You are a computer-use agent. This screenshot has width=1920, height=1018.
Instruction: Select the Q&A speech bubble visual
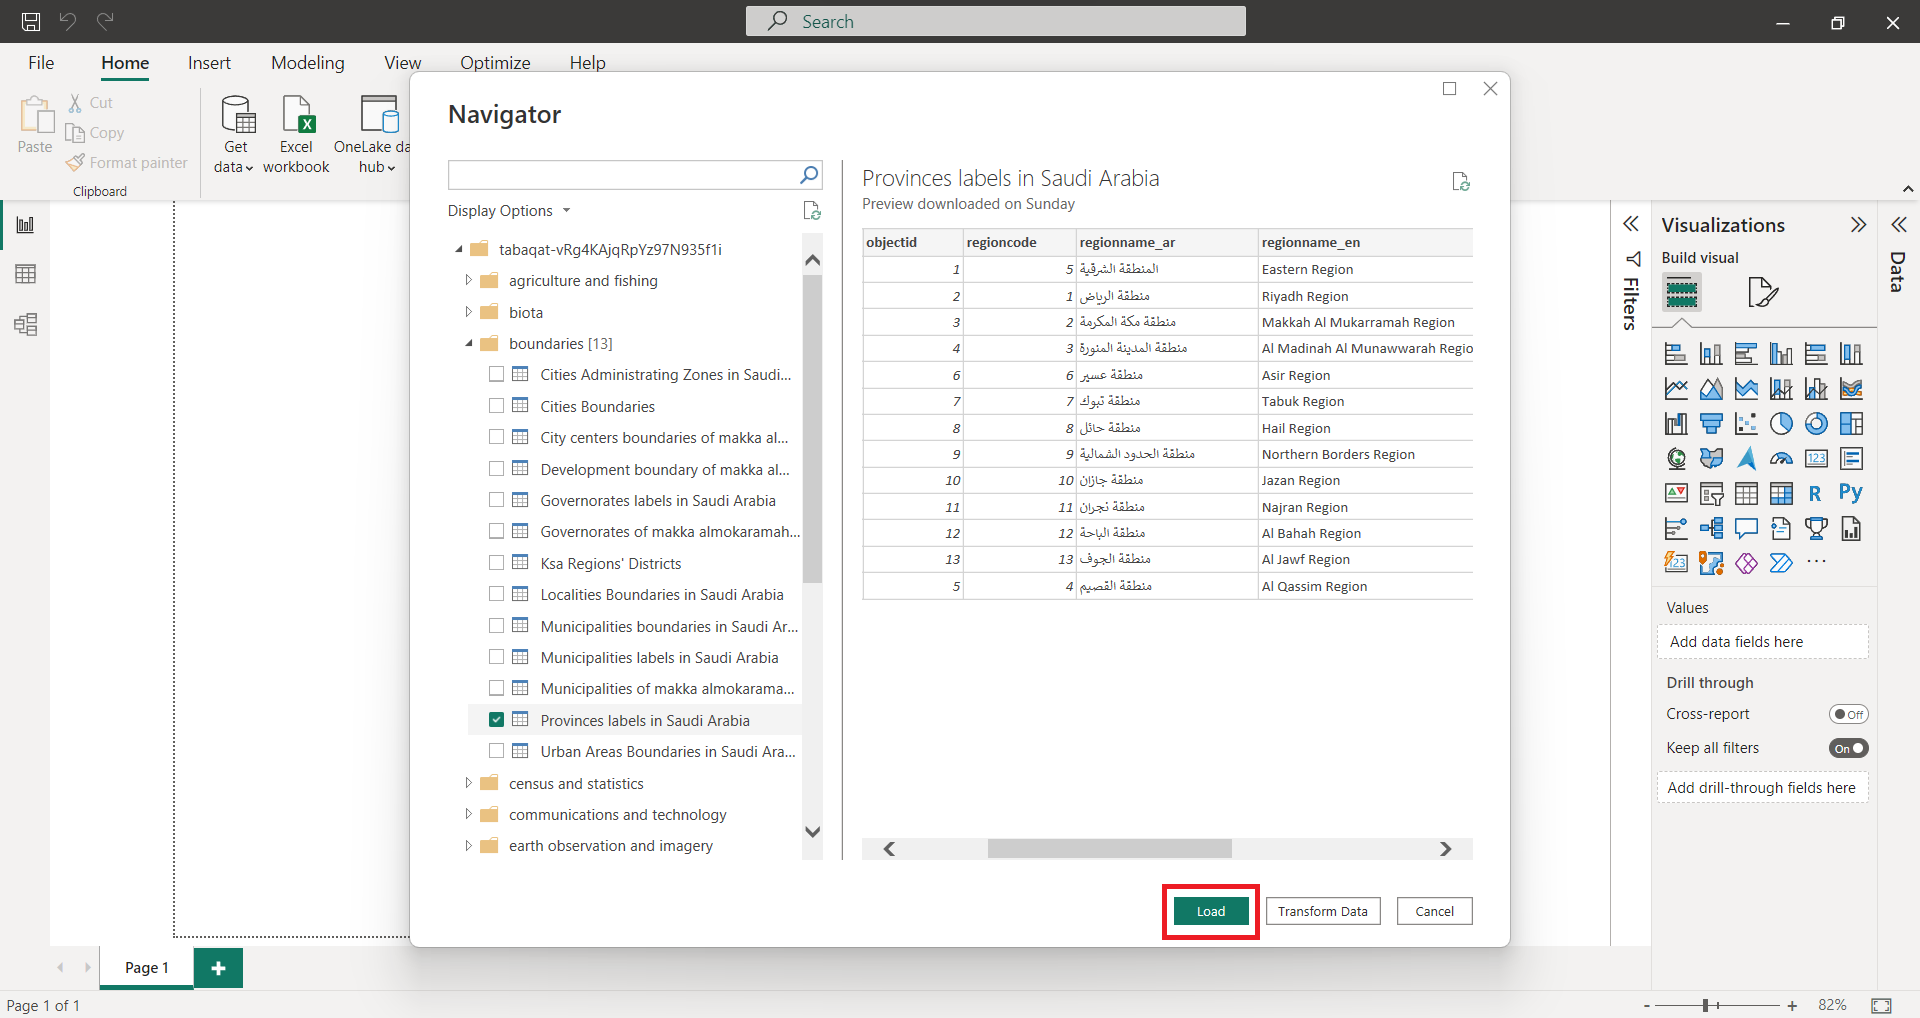click(1746, 528)
